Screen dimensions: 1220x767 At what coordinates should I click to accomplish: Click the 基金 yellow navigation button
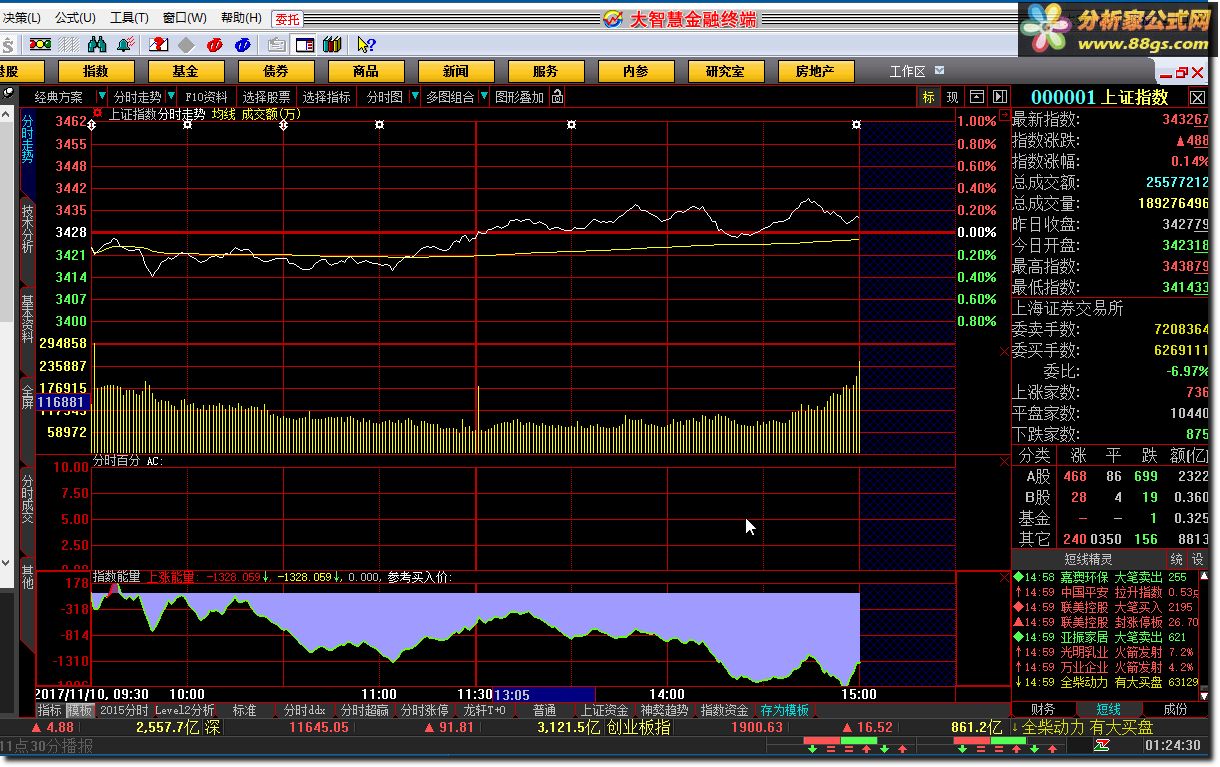pos(186,71)
